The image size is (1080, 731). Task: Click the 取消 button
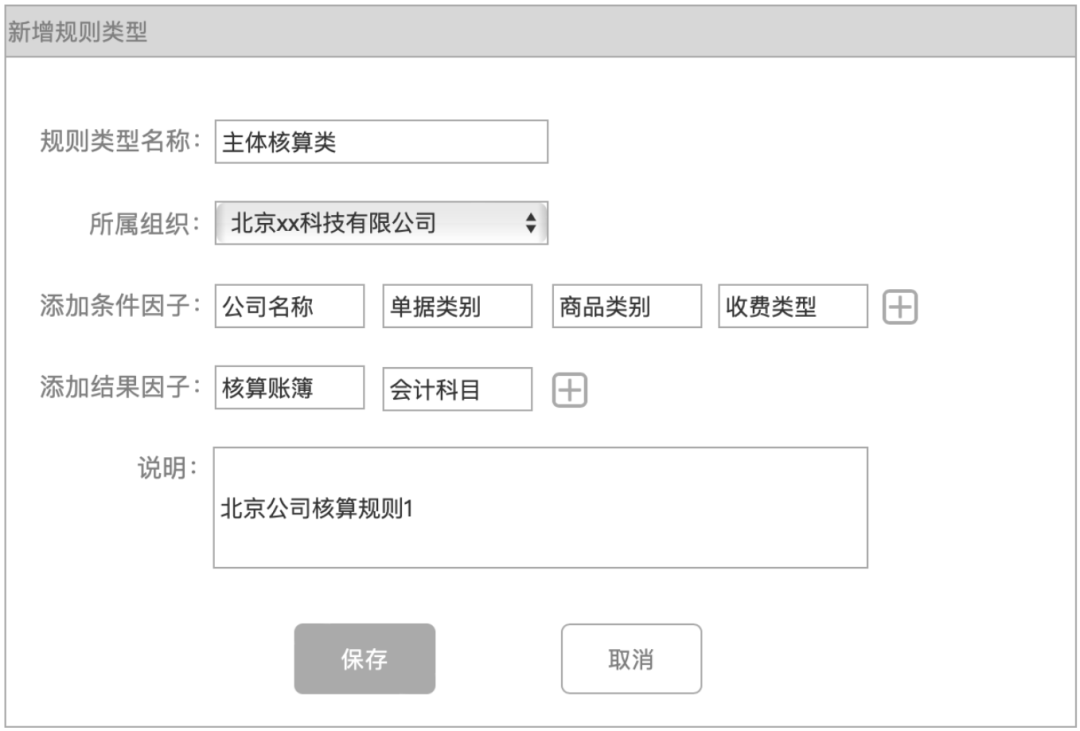point(631,659)
